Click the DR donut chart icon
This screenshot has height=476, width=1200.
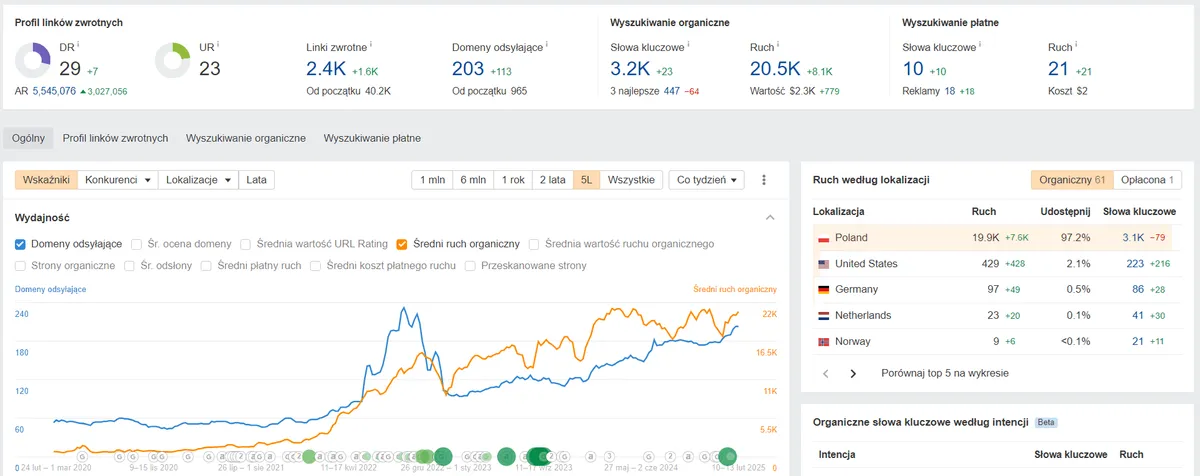(x=33, y=60)
